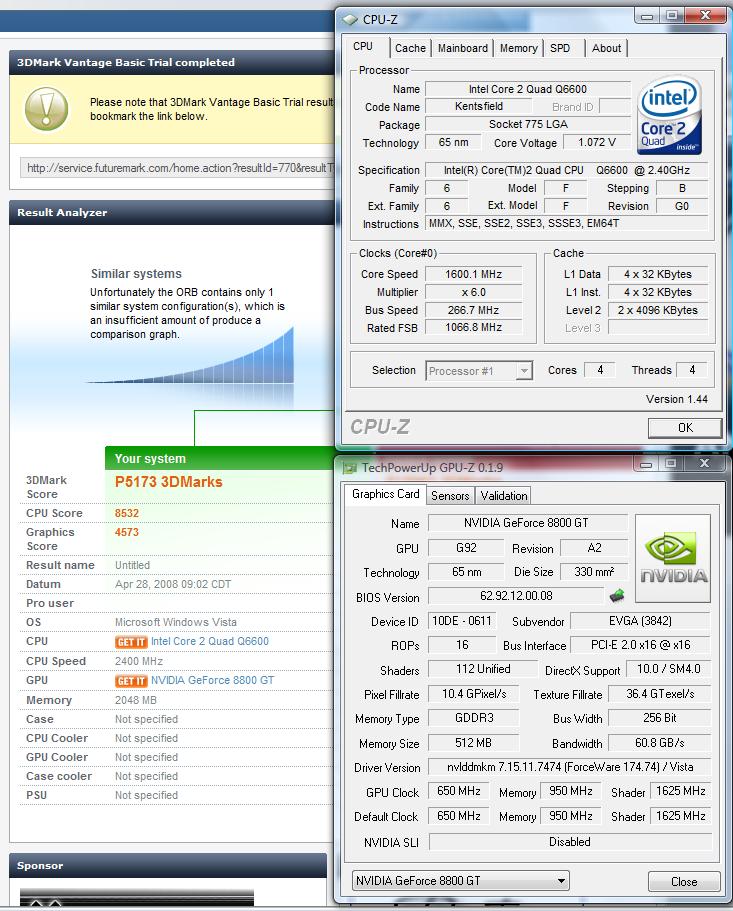Click the Sponsor banner thumbnail
The height and width of the screenshot is (911, 733).
(x=136, y=897)
